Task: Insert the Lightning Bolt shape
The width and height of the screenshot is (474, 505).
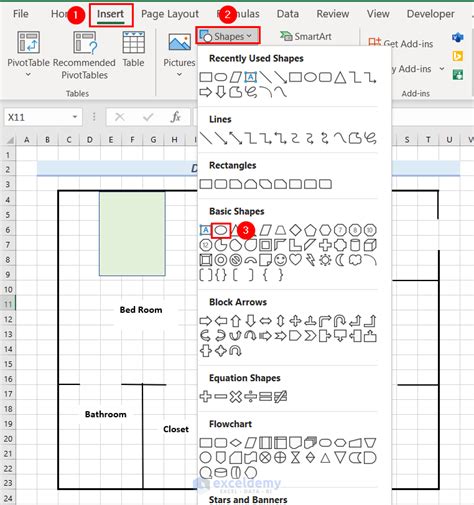Action: pyautogui.click(x=310, y=260)
